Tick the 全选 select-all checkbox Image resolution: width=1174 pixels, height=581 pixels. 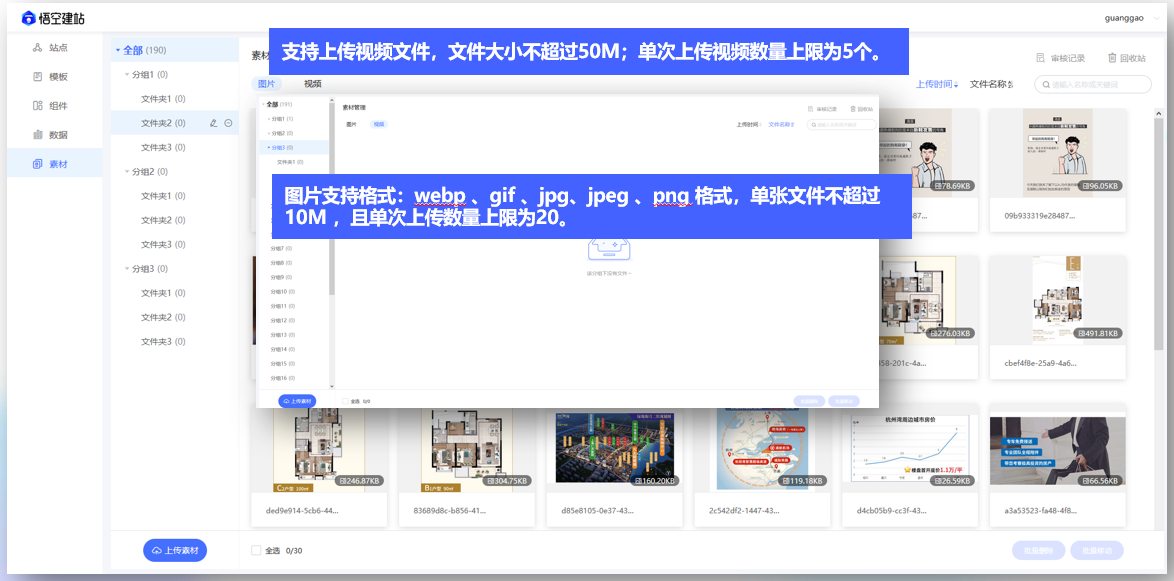(x=256, y=550)
